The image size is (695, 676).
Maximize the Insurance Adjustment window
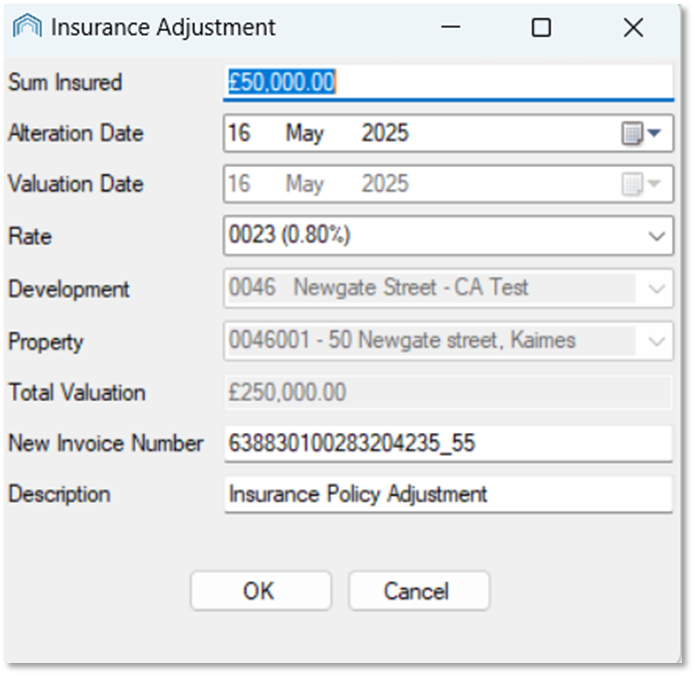pyautogui.click(x=541, y=27)
